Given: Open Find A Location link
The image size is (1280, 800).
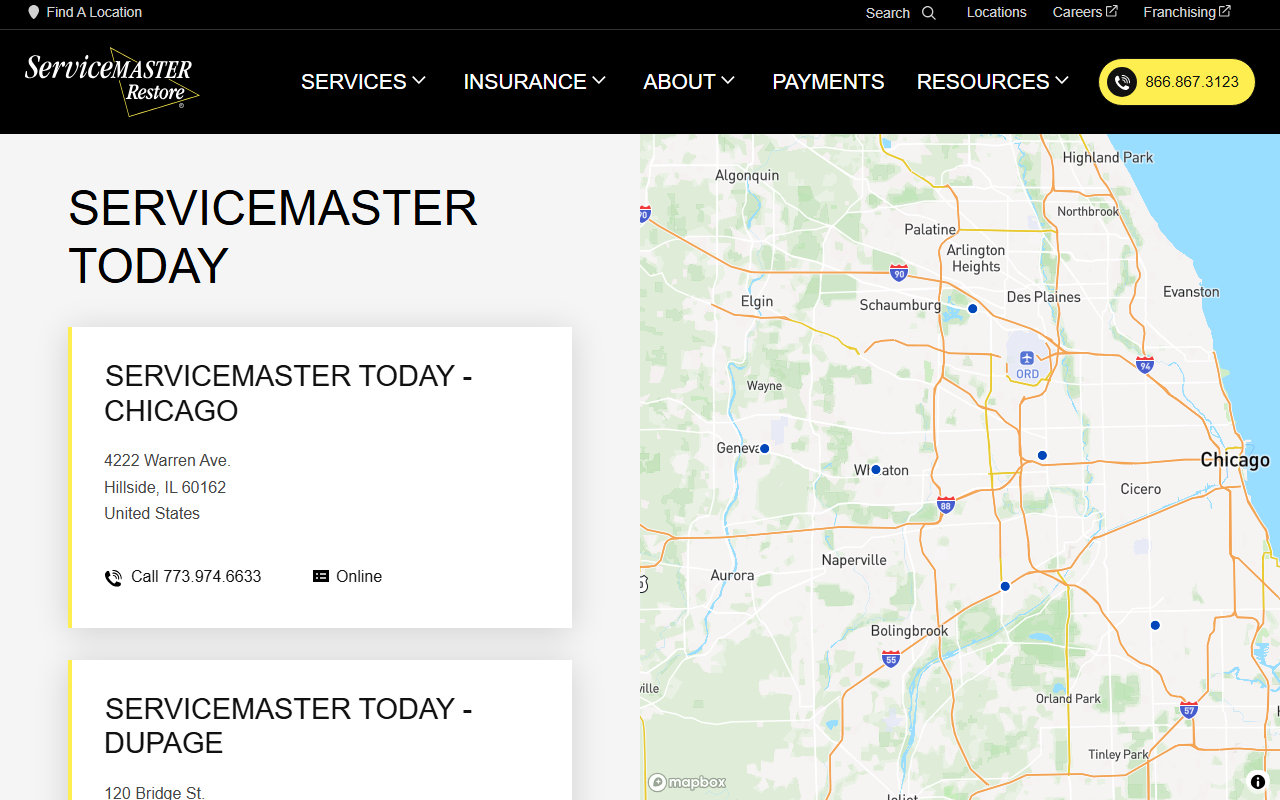Looking at the screenshot, I should [94, 13].
